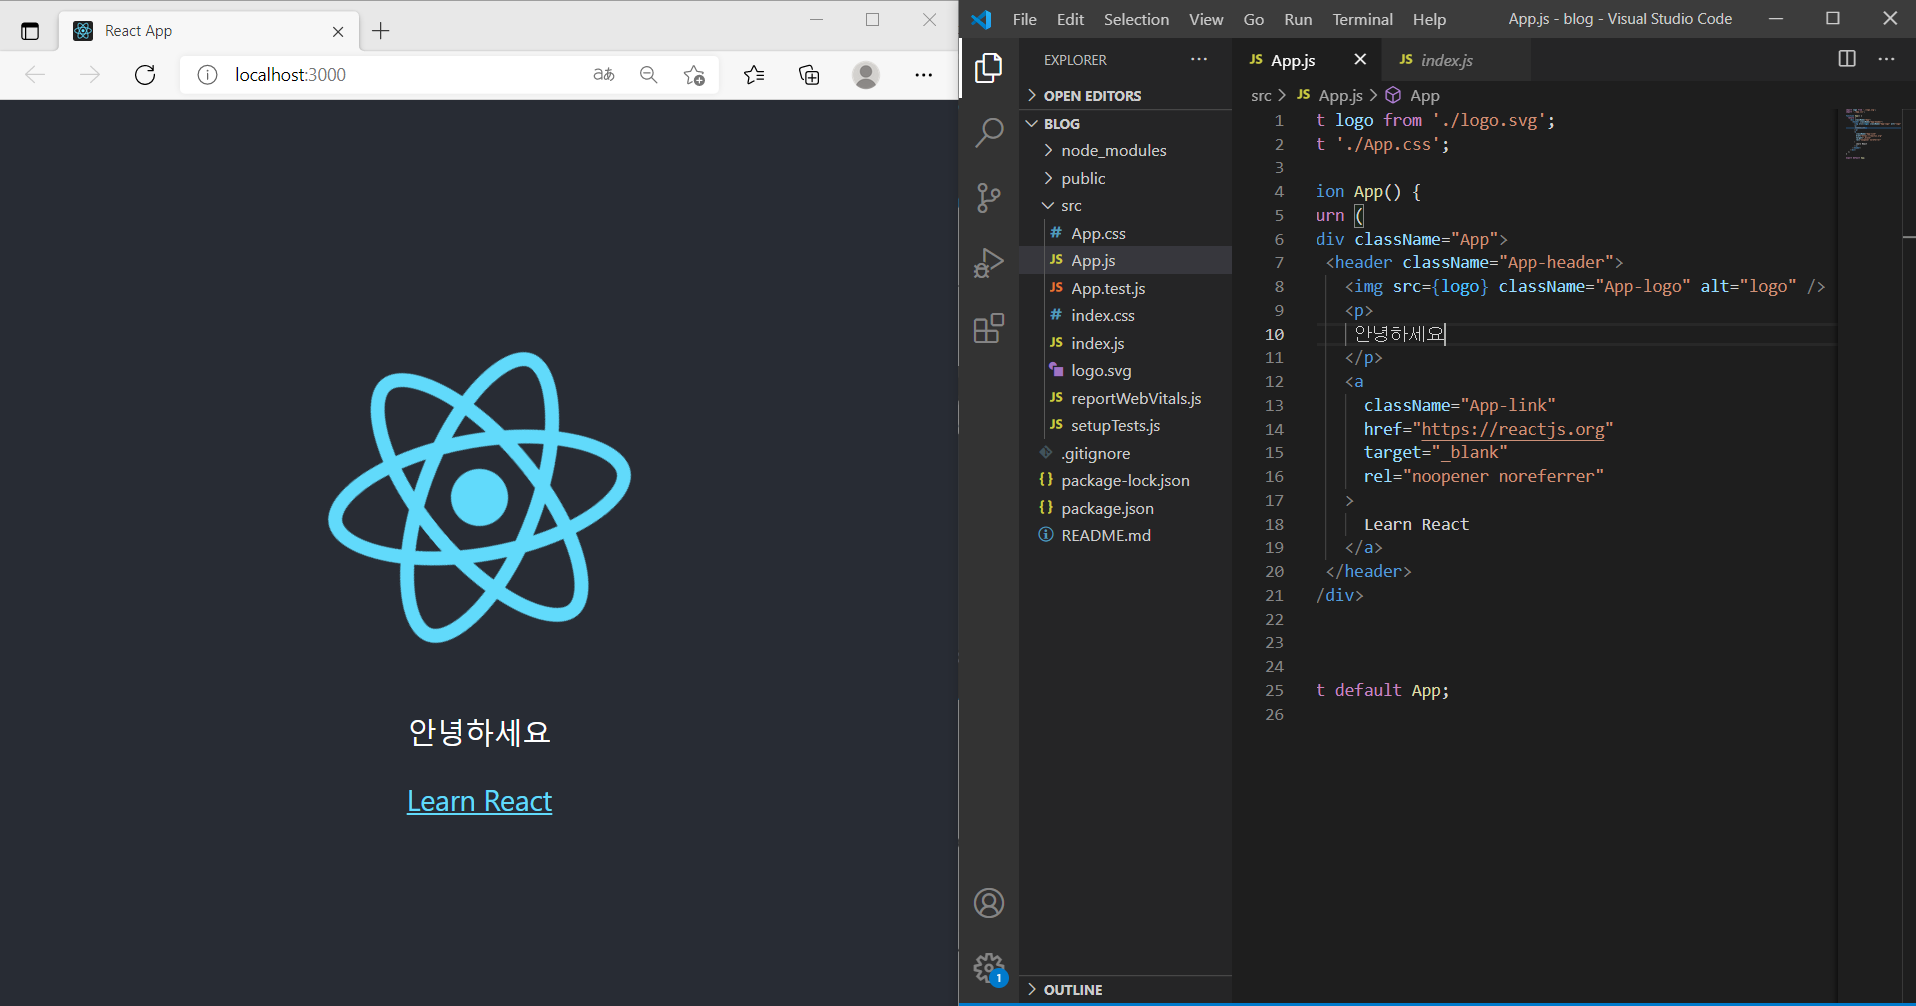Image resolution: width=1916 pixels, height=1006 pixels.
Task: Open the Explorer view in VS Code activity bar
Action: pos(989,68)
